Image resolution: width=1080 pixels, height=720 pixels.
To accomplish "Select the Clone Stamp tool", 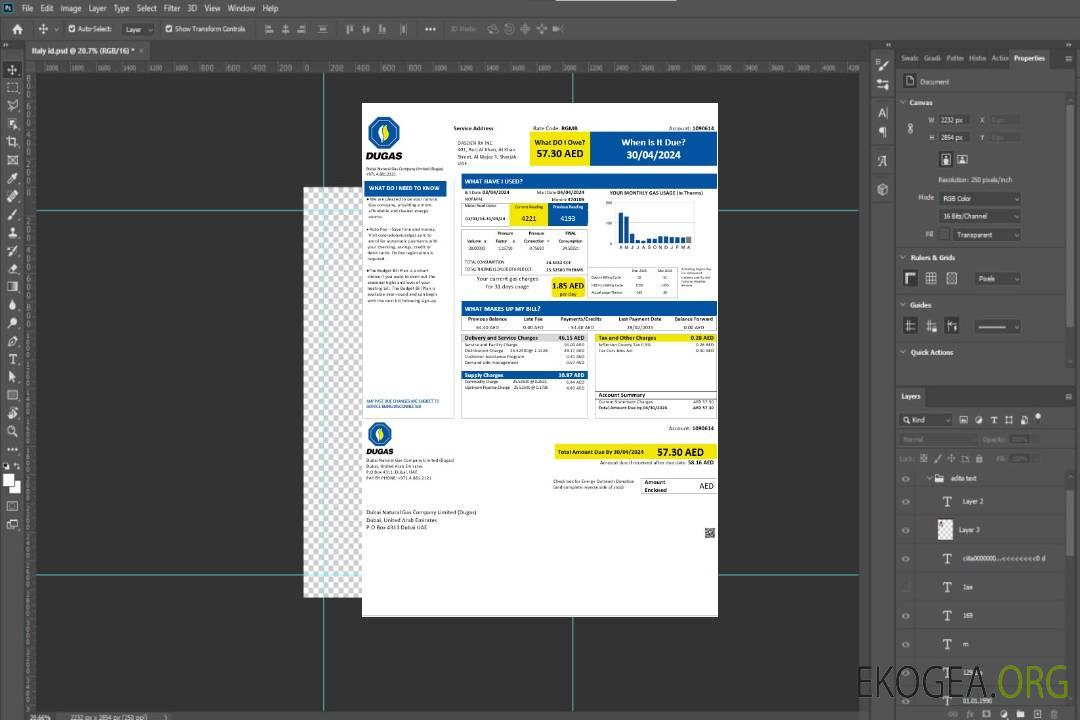I will tap(12, 233).
